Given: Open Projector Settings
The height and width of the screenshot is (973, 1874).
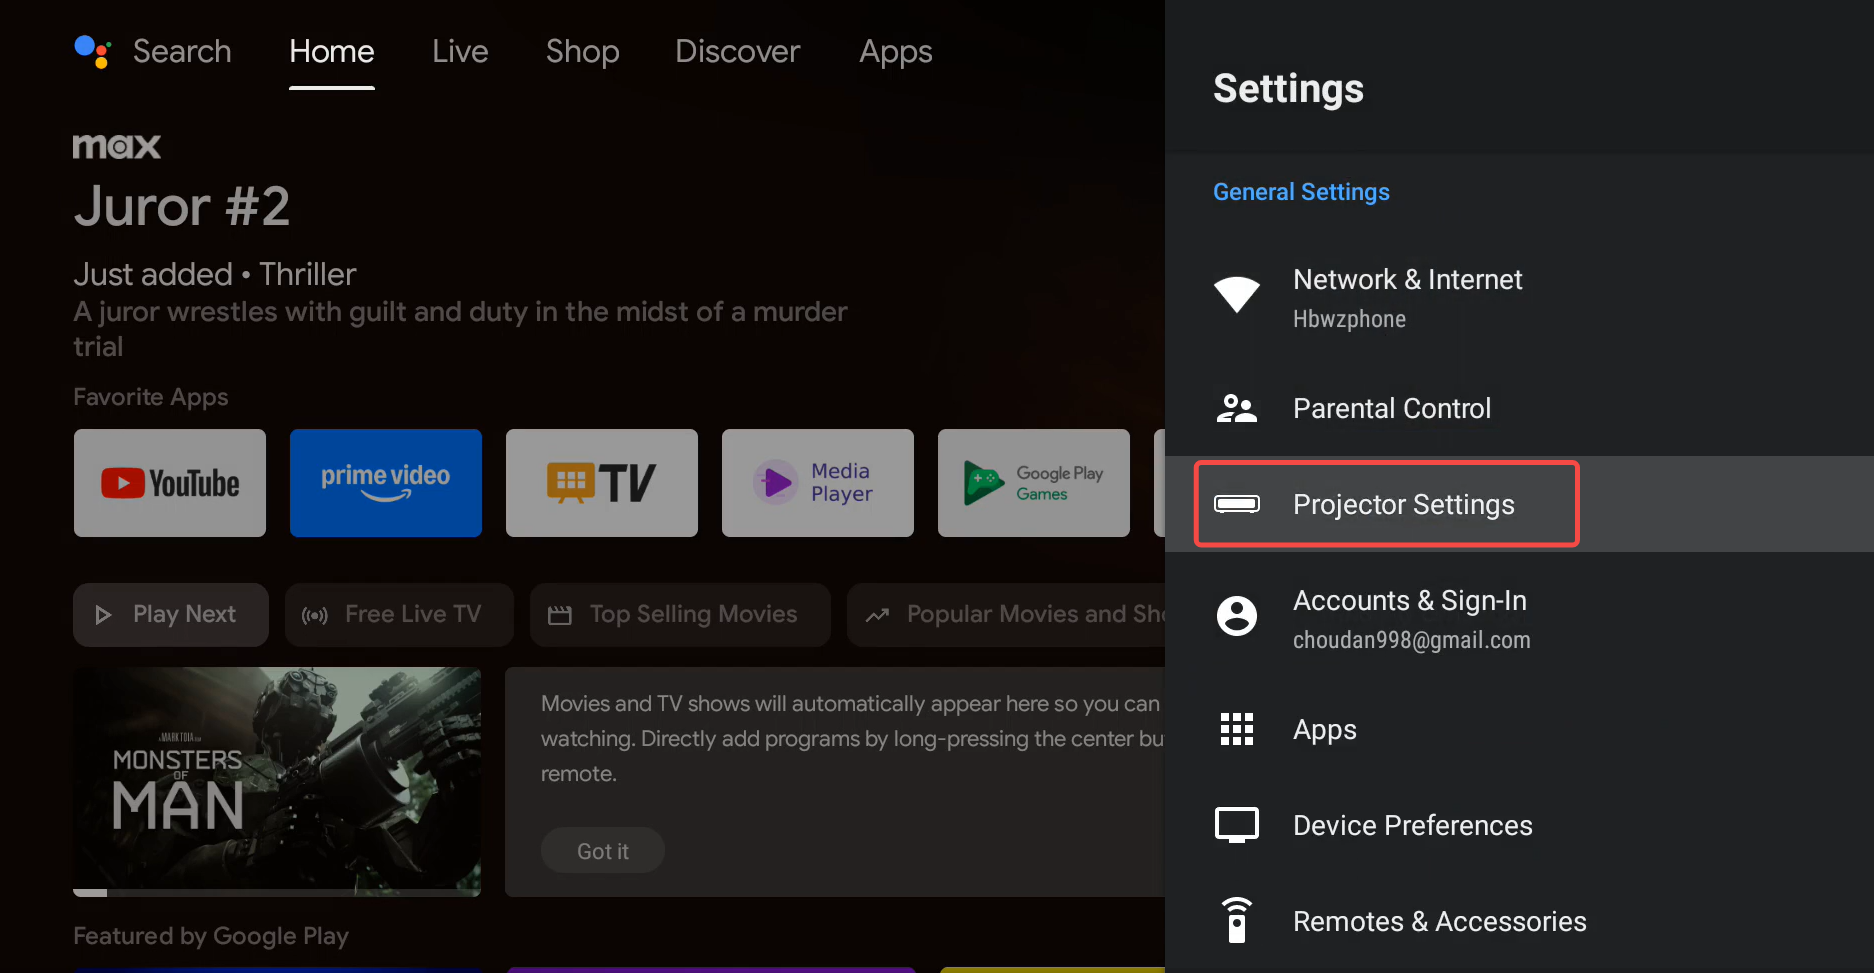Looking at the screenshot, I should [x=1519, y=504].
